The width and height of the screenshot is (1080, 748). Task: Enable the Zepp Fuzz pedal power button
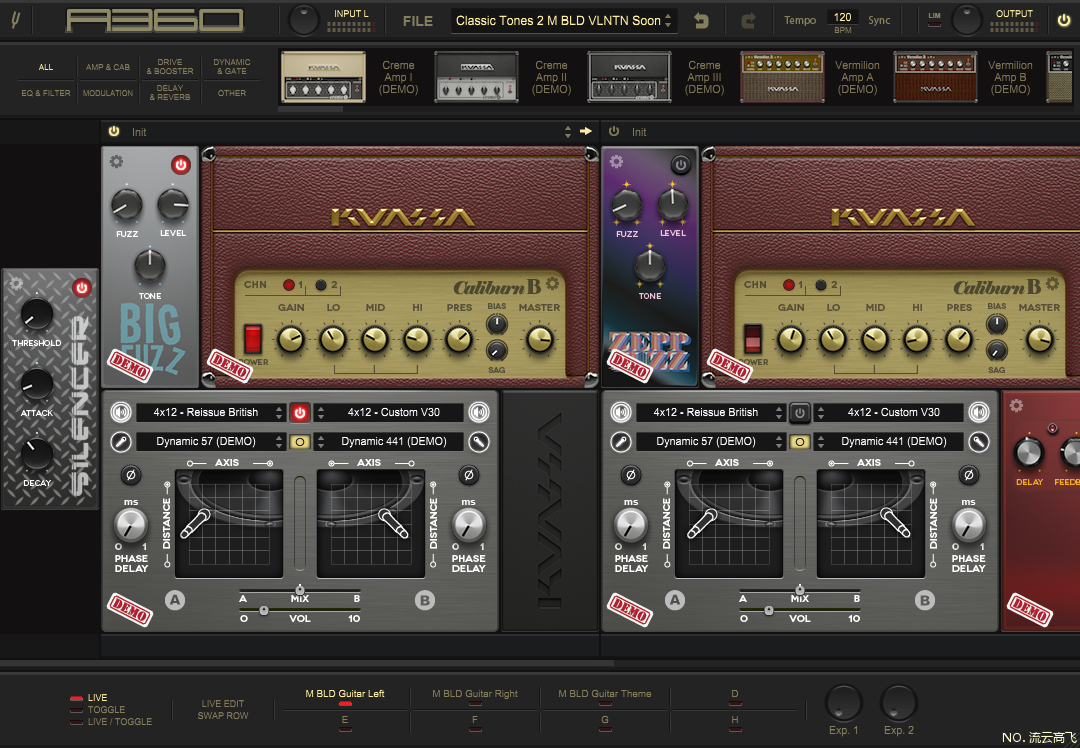[x=681, y=165]
